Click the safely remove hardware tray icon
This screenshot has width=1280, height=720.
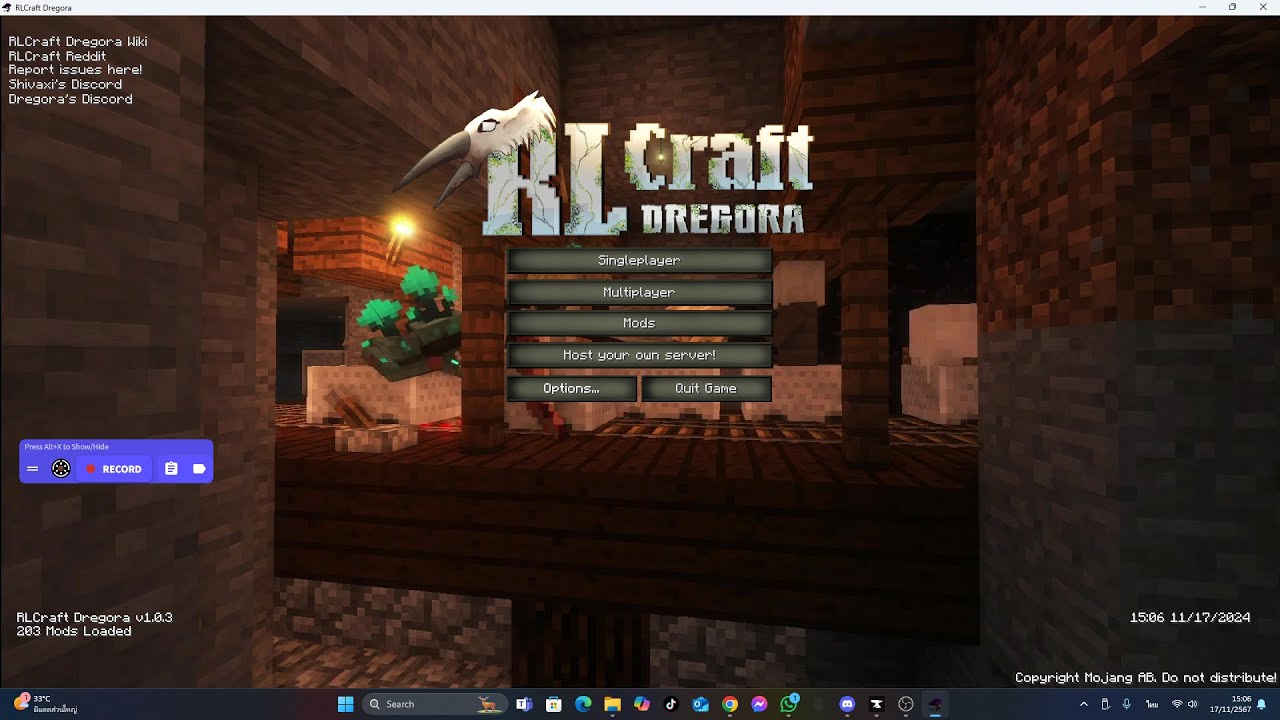[1105, 704]
